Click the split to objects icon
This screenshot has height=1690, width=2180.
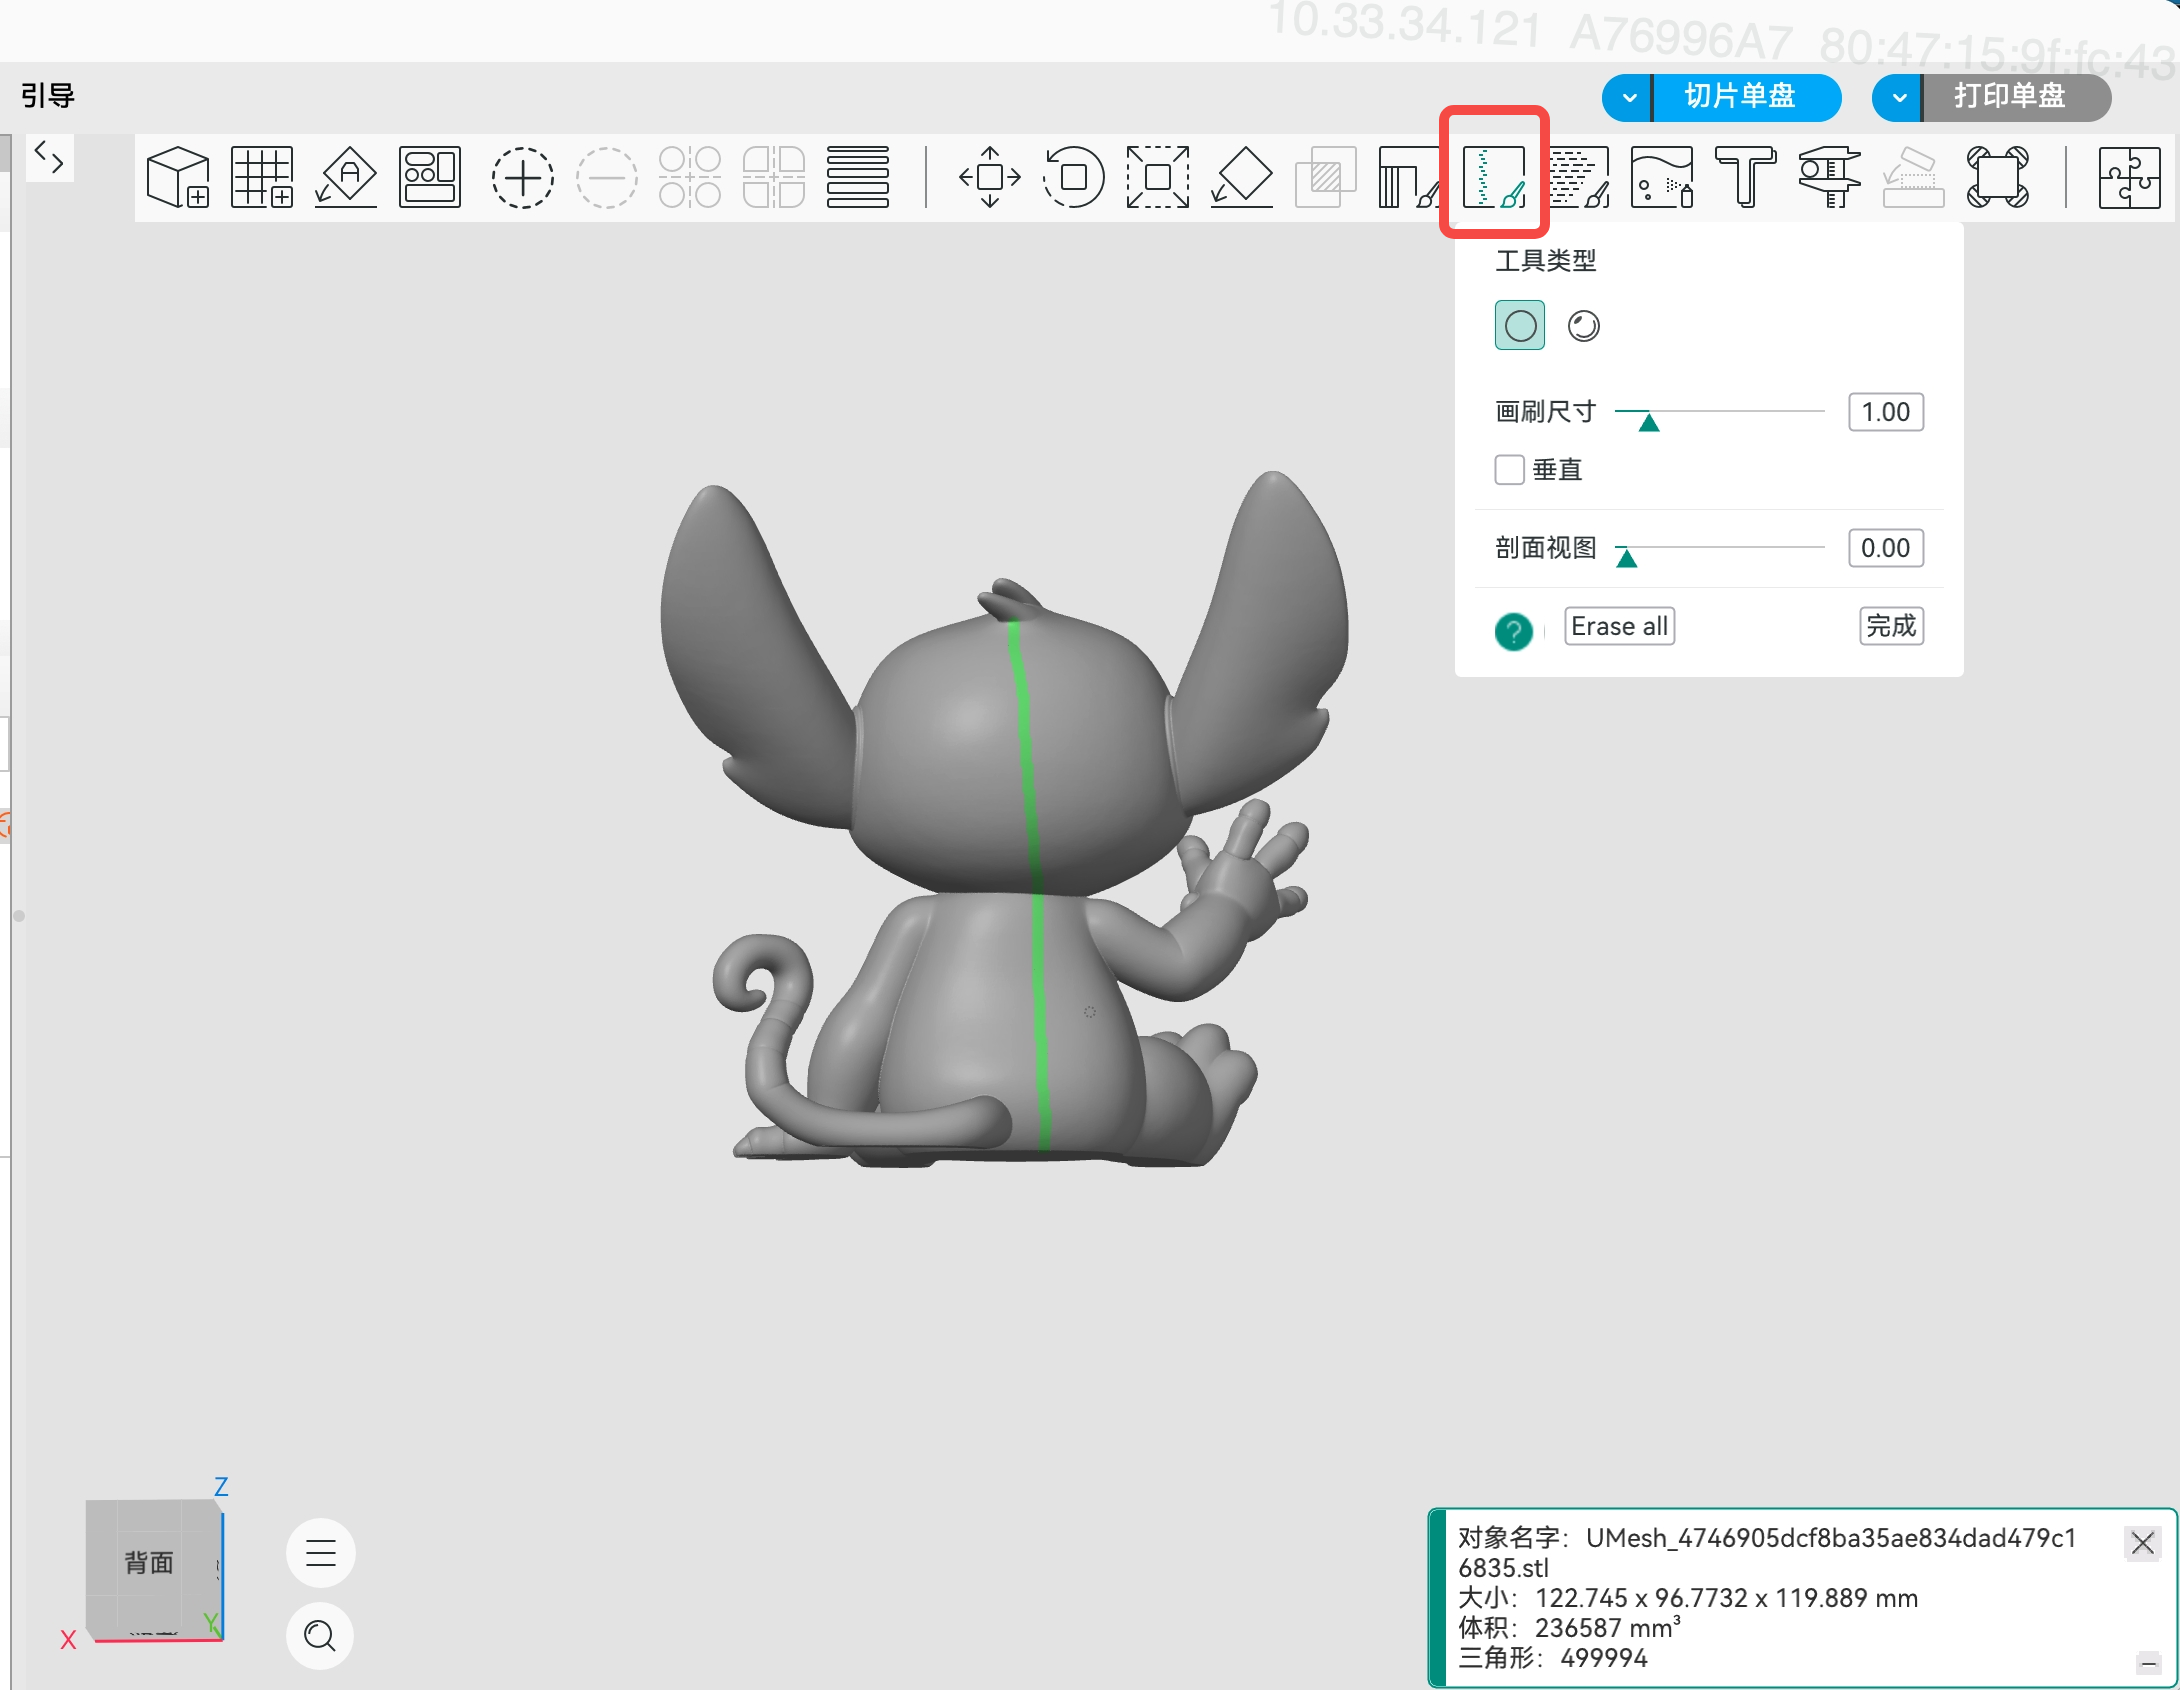[x=690, y=177]
